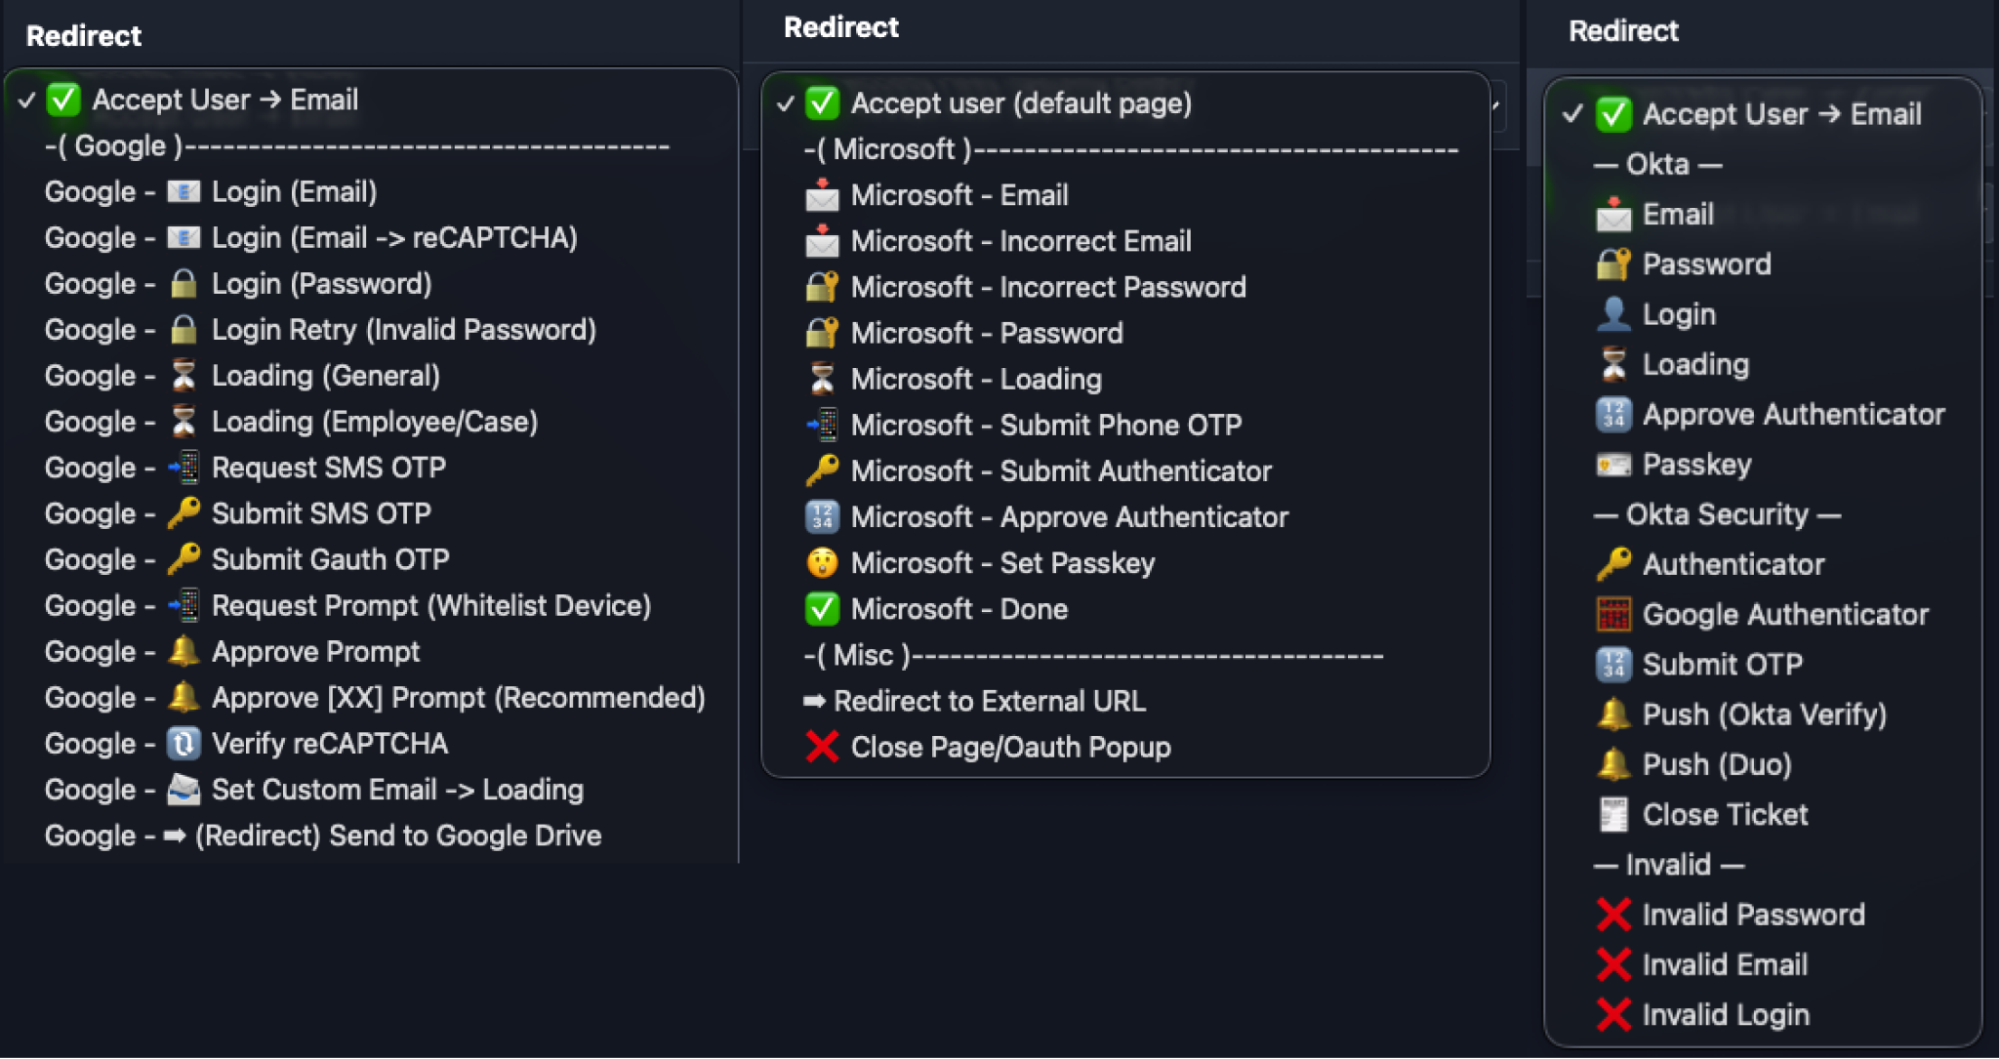1999x1059 pixels.
Task: Click envelope icon beside Microsoft - Email
Action: click(x=822, y=195)
